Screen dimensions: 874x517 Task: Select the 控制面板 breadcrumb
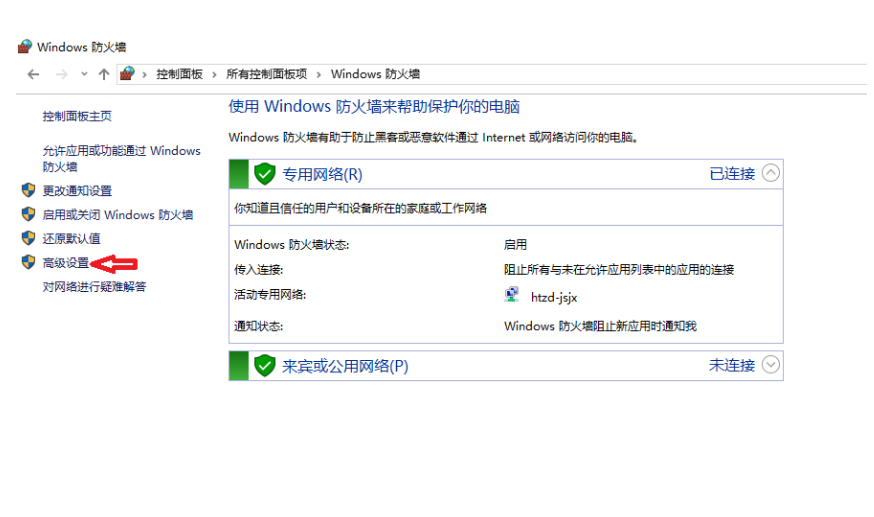[x=179, y=74]
